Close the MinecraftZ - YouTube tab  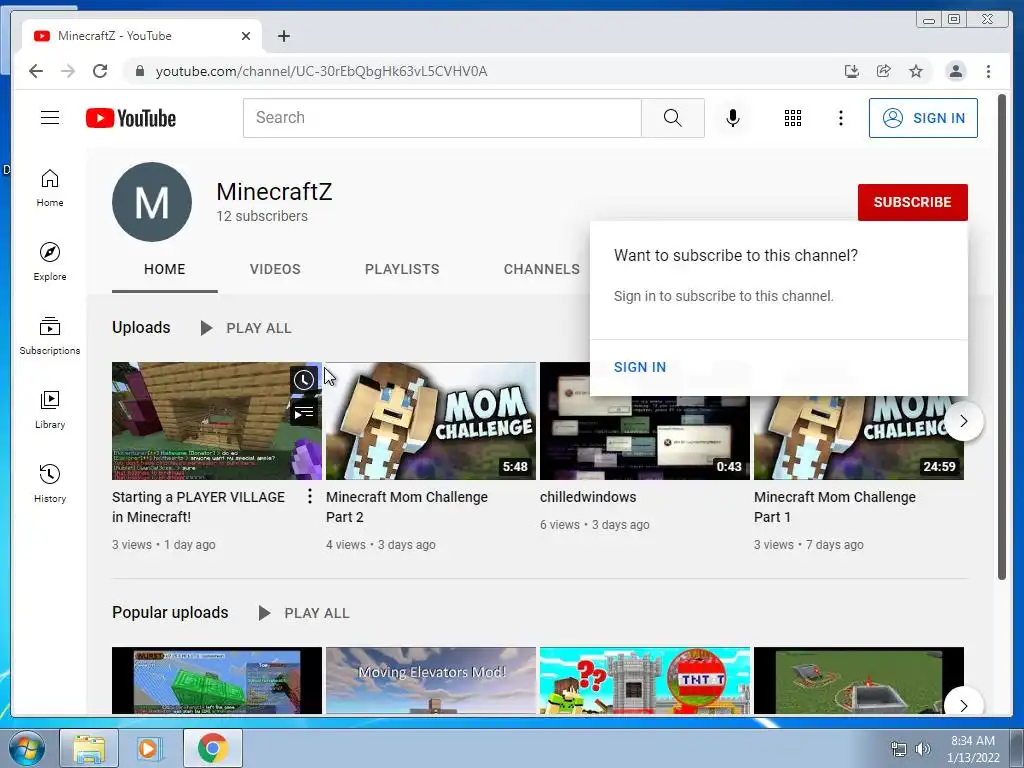[x=246, y=36]
